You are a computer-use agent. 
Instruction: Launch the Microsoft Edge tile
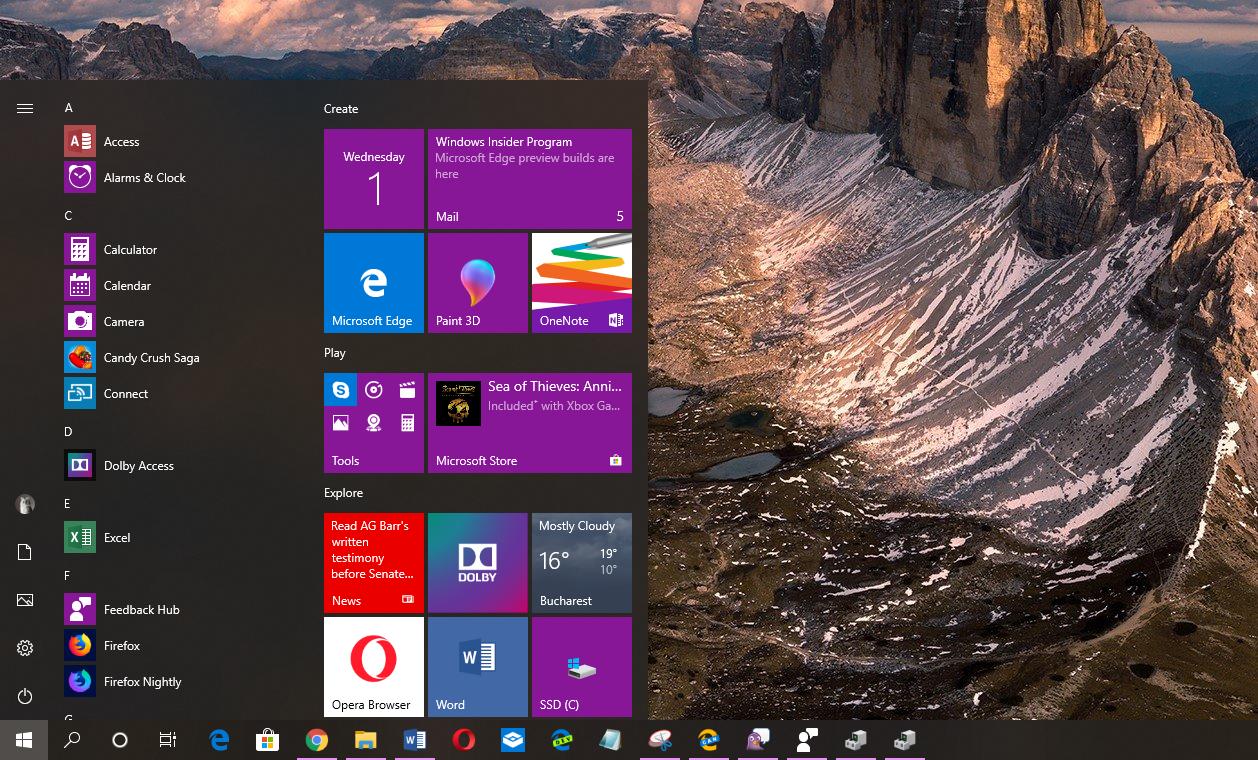(x=374, y=283)
